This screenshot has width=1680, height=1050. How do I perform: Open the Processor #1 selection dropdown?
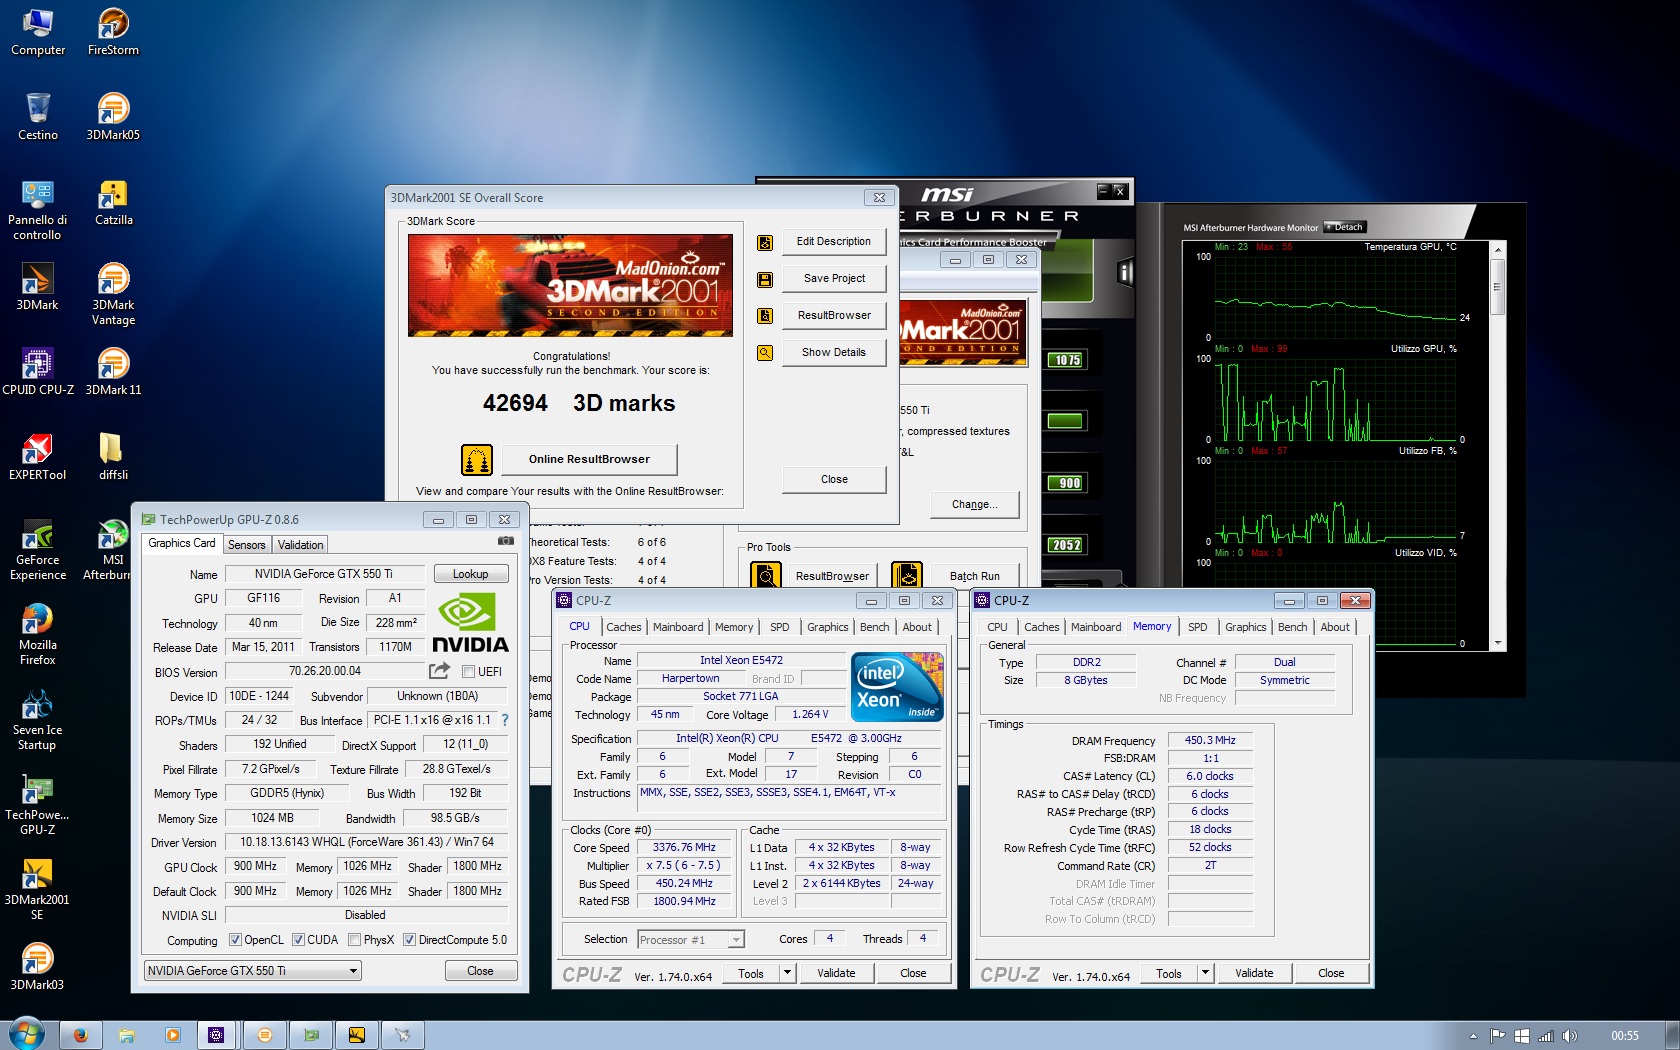pyautogui.click(x=691, y=940)
